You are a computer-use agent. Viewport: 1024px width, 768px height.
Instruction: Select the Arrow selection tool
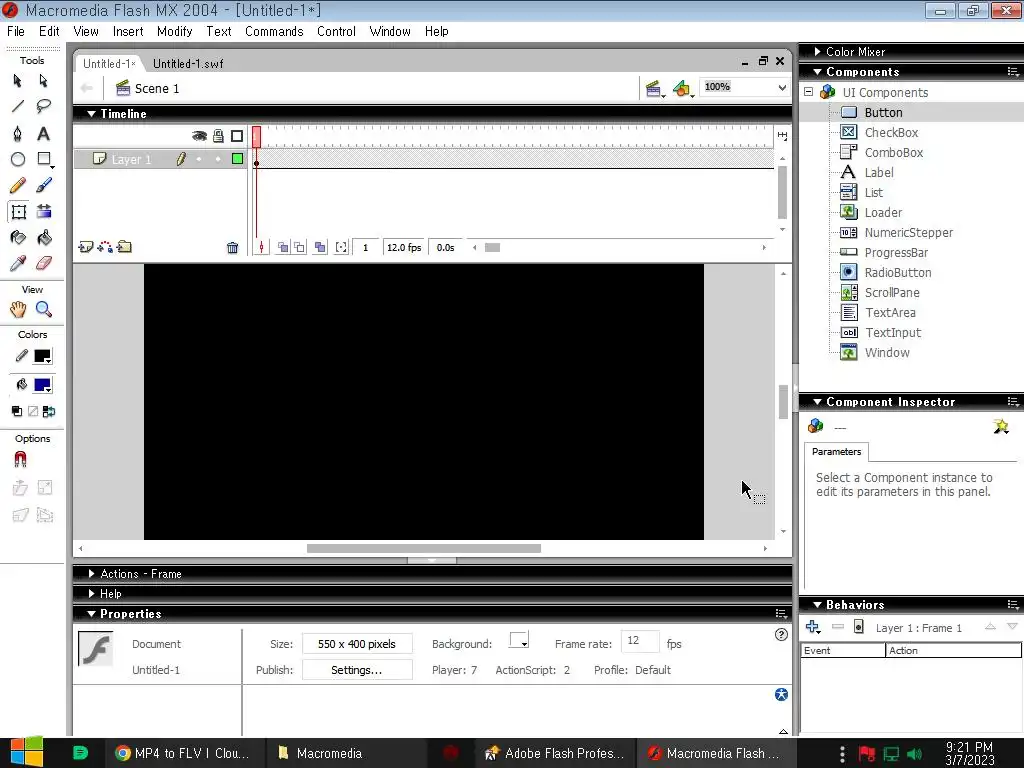tap(18, 80)
